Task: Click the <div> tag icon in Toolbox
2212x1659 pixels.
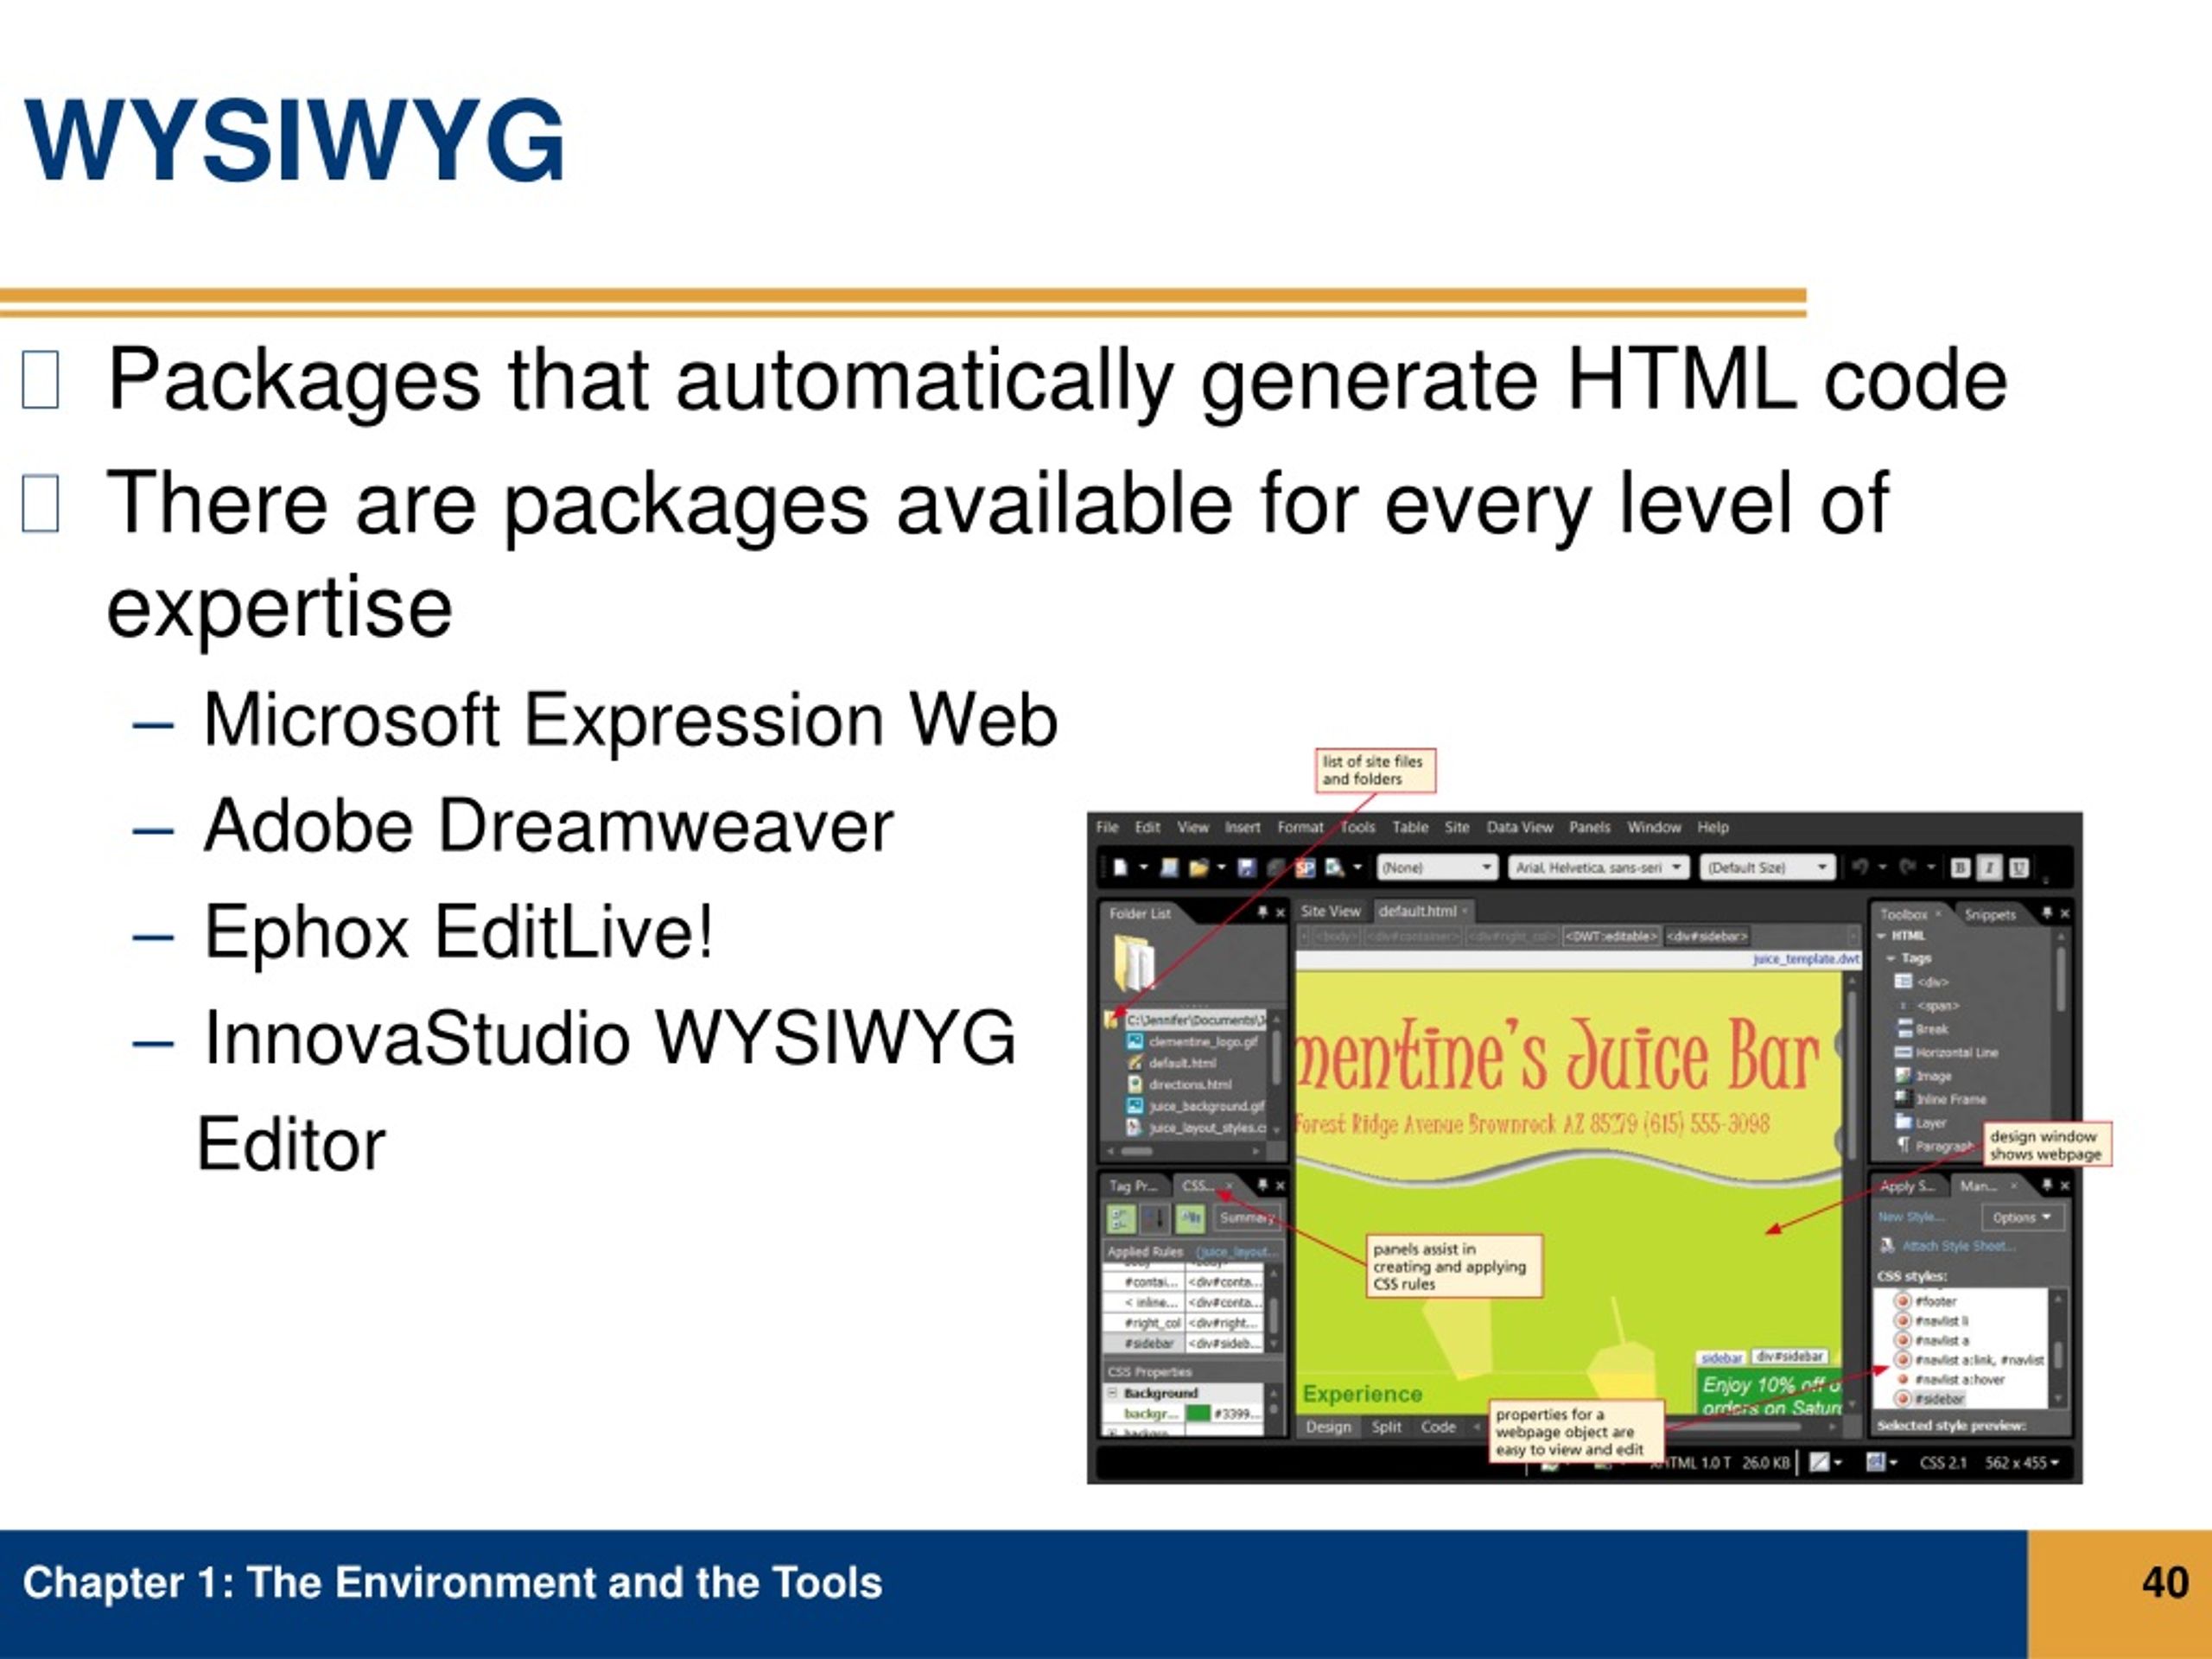Action: (x=1904, y=981)
